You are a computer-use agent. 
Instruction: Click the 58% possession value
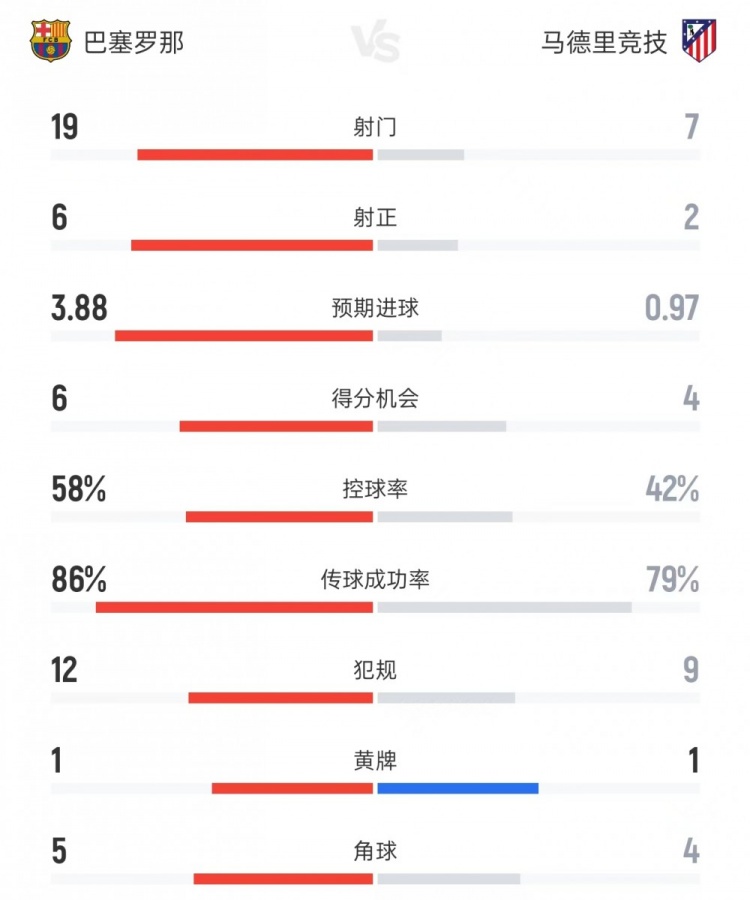(x=79, y=489)
